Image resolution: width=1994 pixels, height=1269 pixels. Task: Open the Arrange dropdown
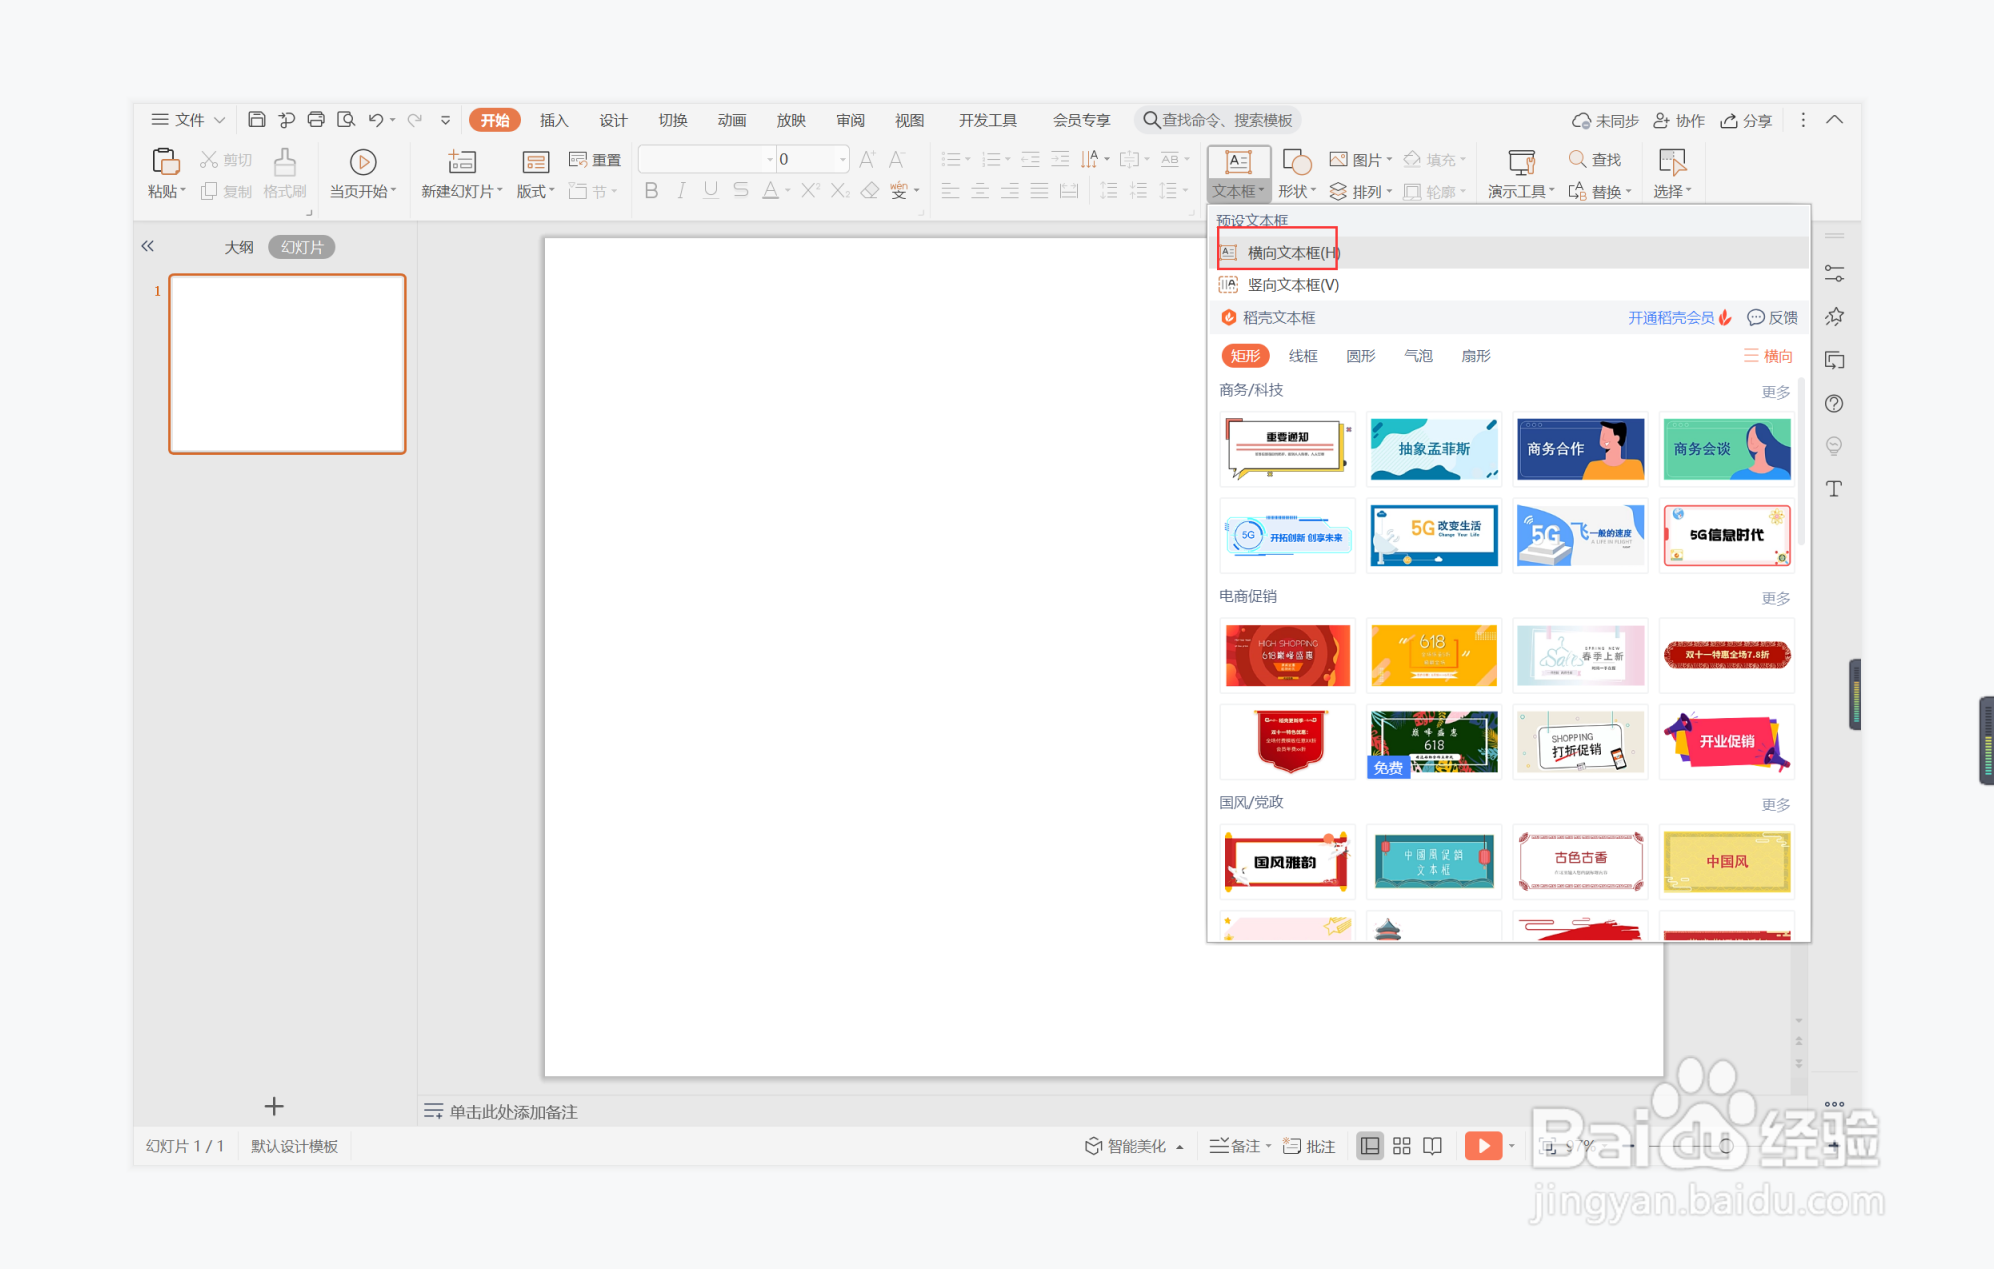[1360, 191]
